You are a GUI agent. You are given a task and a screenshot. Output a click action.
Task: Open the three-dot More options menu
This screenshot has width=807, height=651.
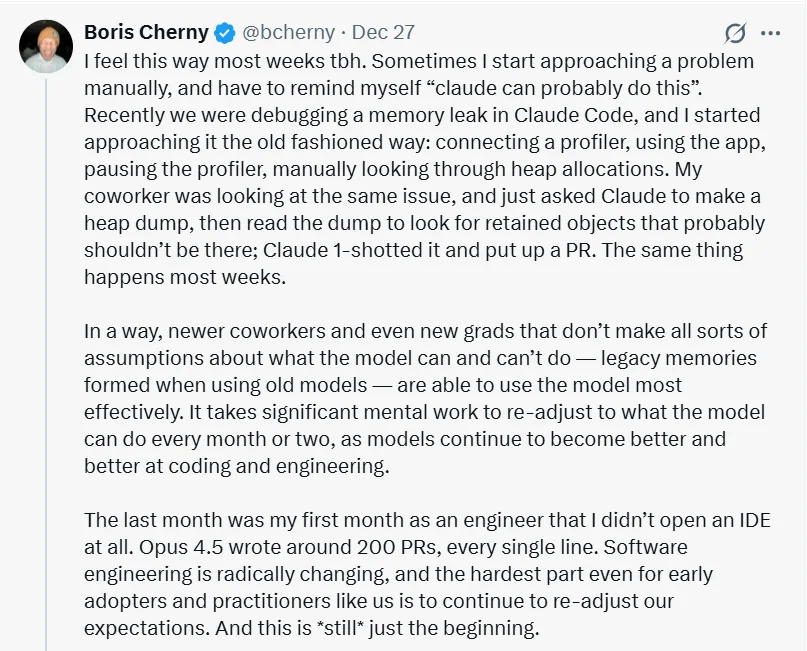pyautogui.click(x=770, y=33)
